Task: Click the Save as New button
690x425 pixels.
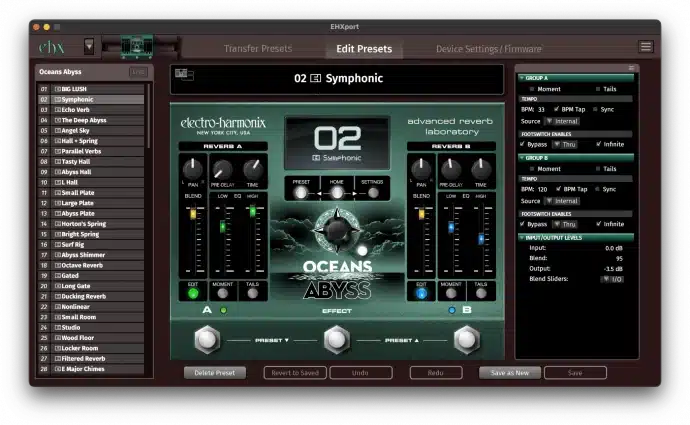Action: tap(509, 372)
